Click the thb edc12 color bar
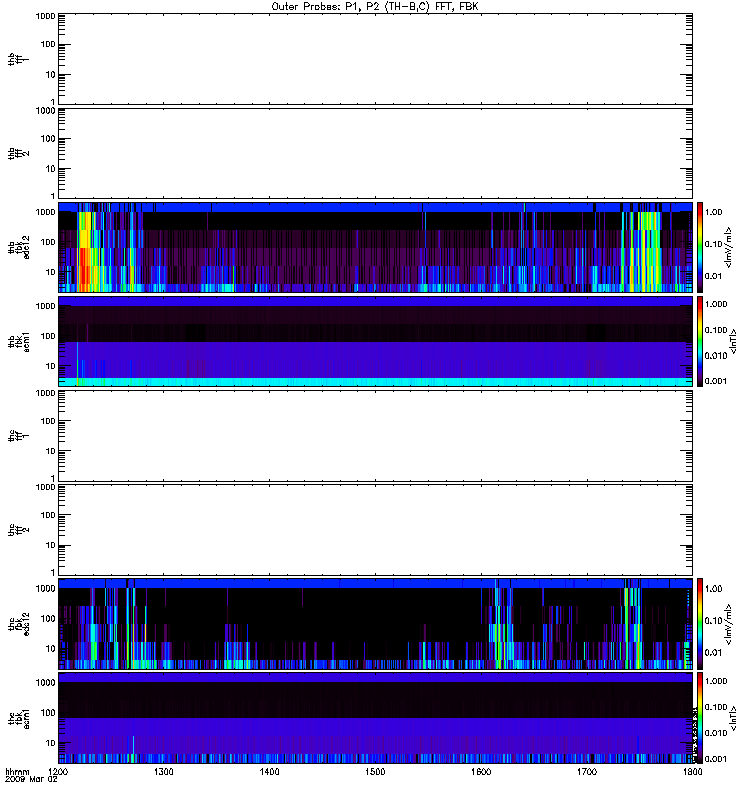 click(700, 247)
